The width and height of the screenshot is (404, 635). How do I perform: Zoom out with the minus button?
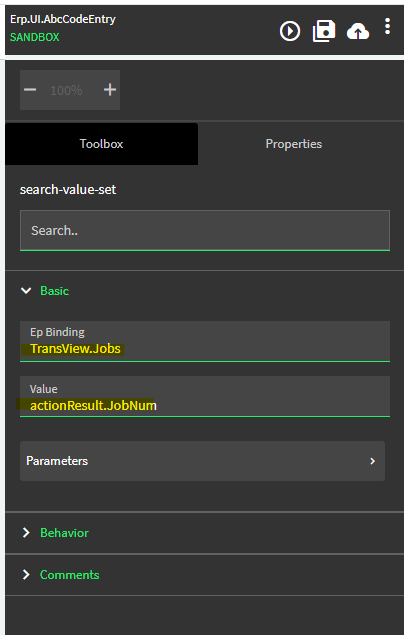30,89
